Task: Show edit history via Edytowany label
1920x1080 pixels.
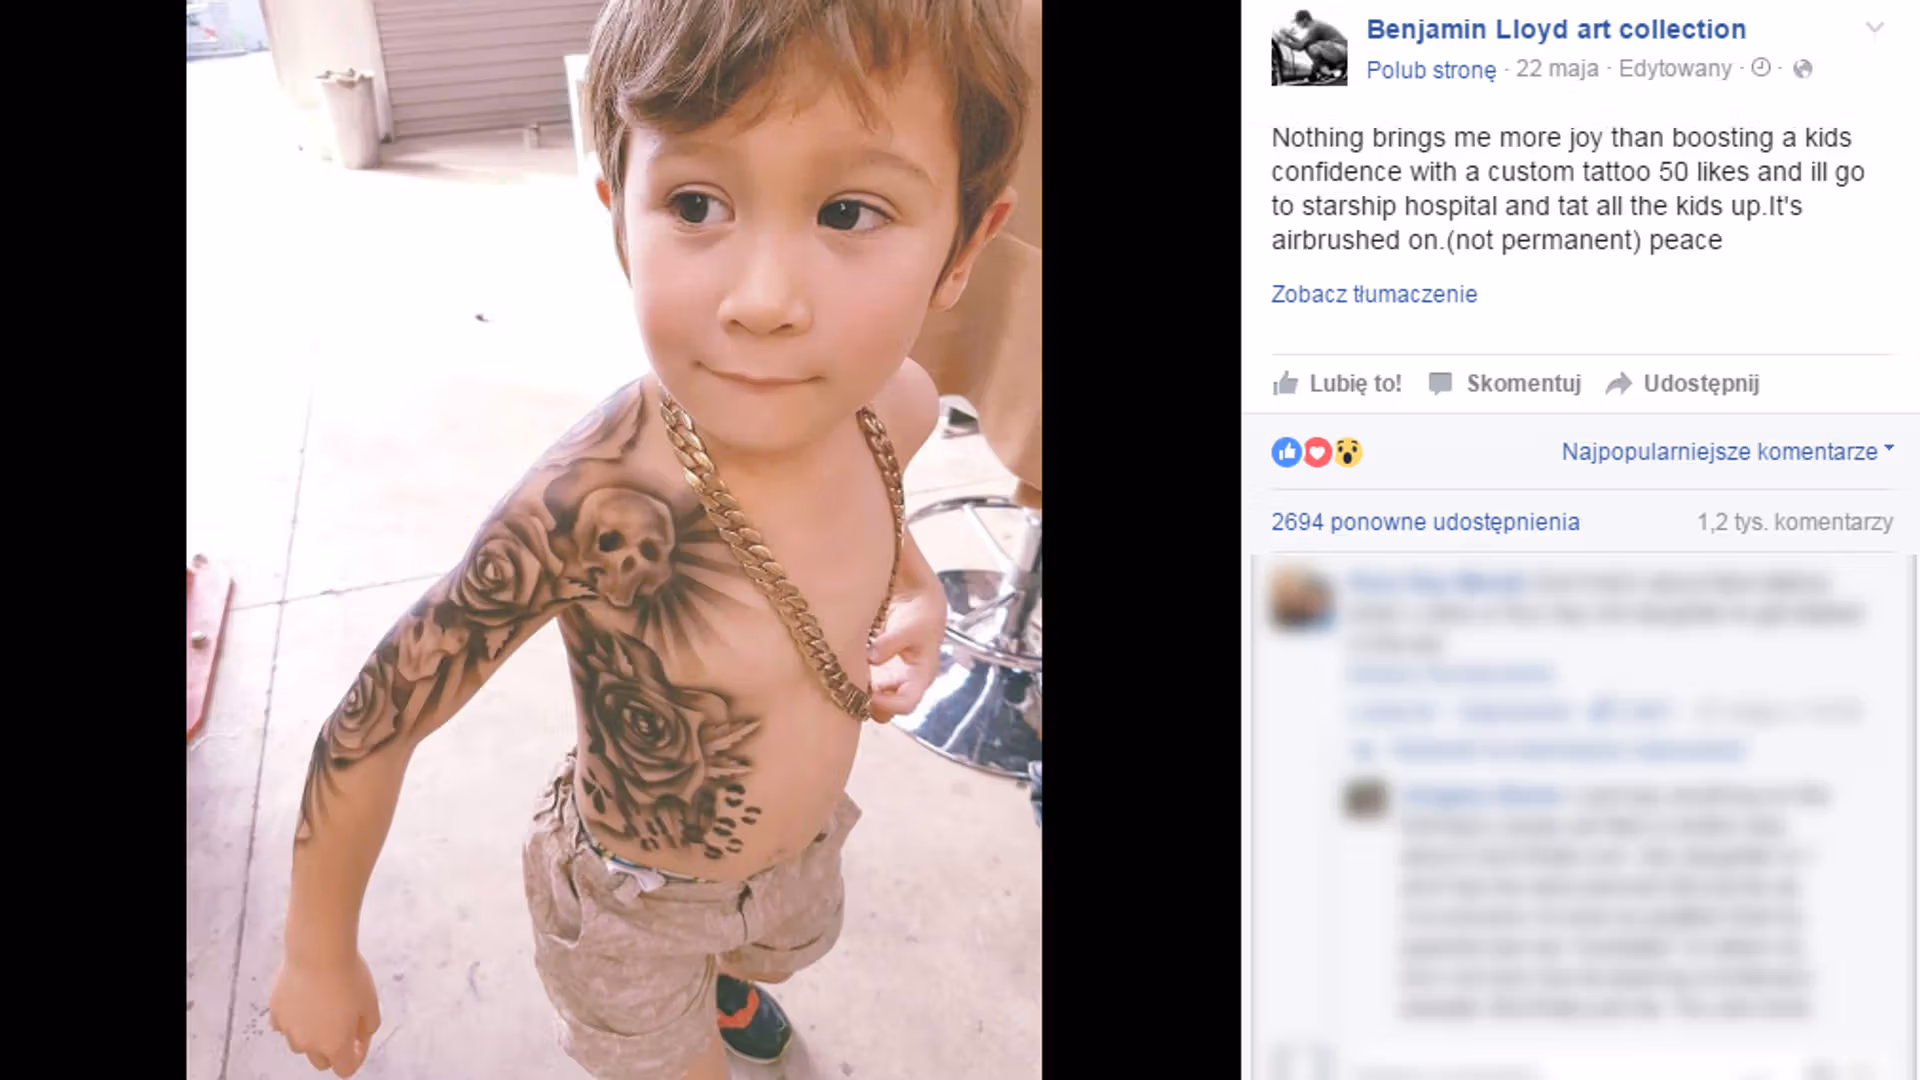Action: pos(1675,68)
